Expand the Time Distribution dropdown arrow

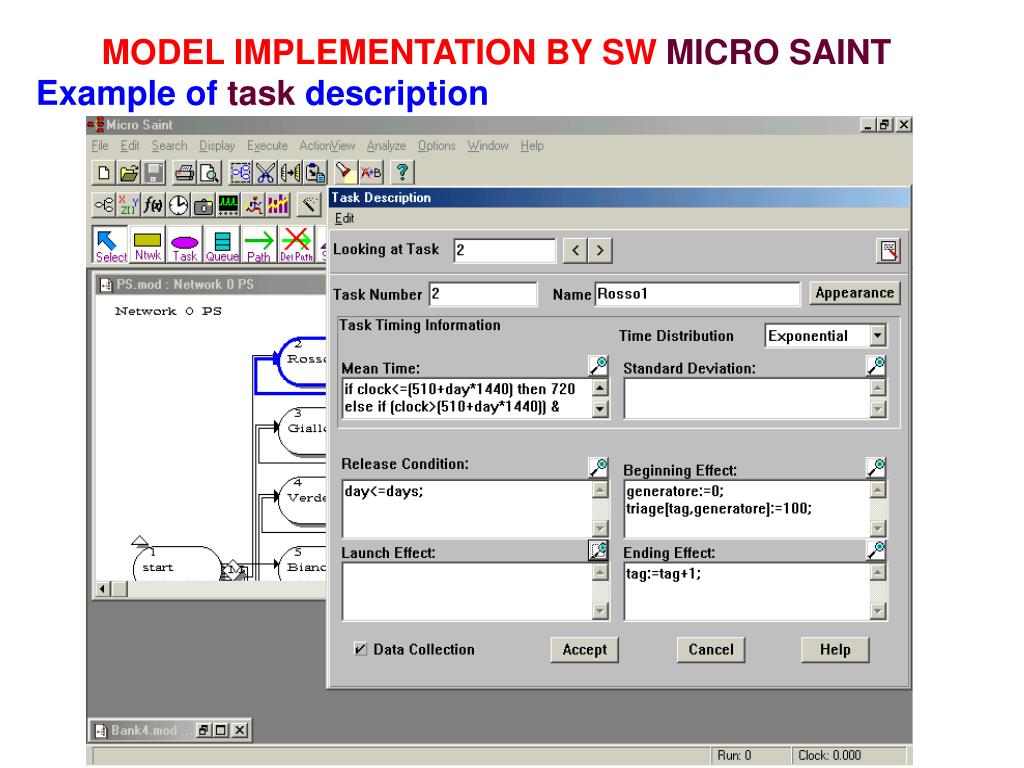click(x=878, y=336)
